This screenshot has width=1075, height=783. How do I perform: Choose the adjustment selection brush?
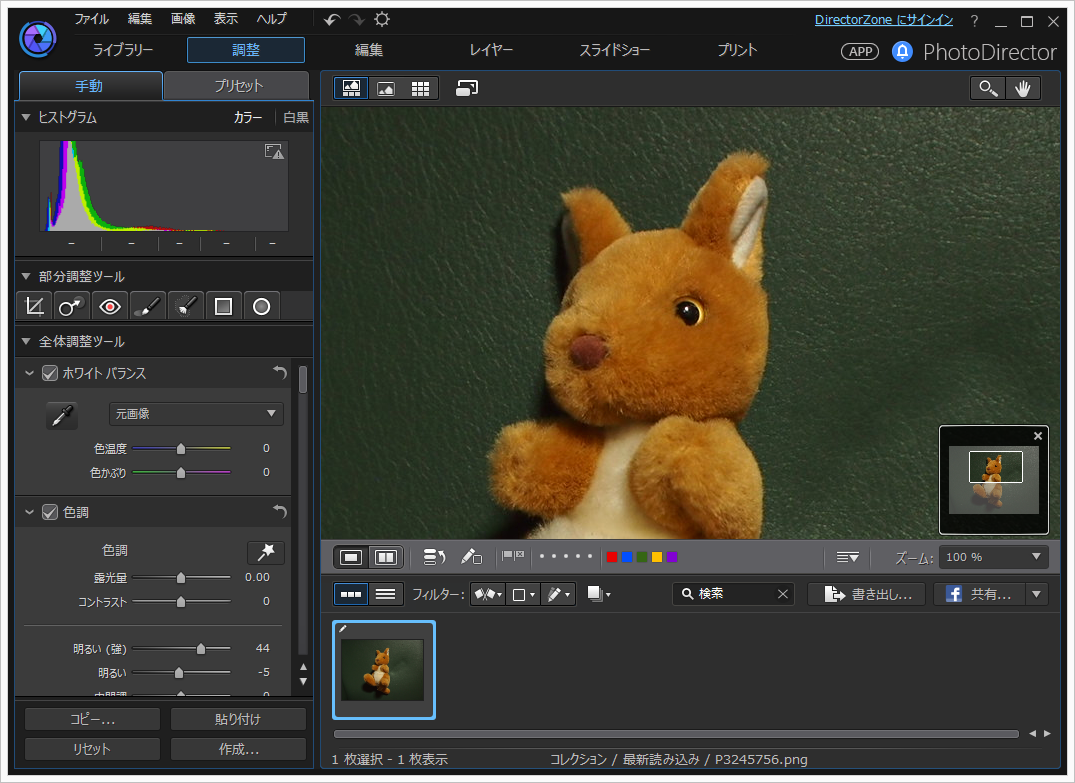pyautogui.click(x=184, y=305)
